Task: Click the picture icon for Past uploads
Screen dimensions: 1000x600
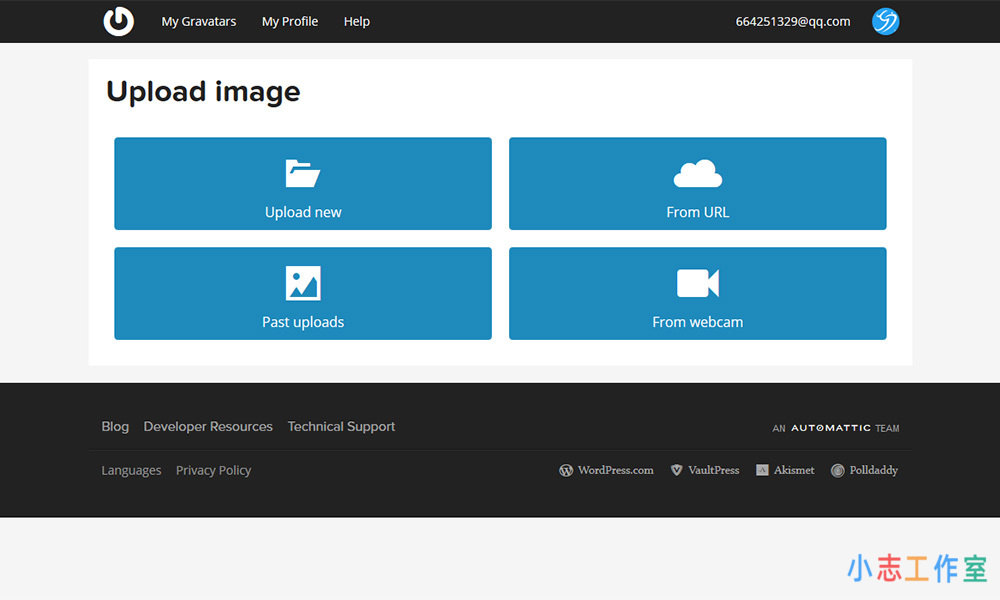Action: [x=303, y=283]
